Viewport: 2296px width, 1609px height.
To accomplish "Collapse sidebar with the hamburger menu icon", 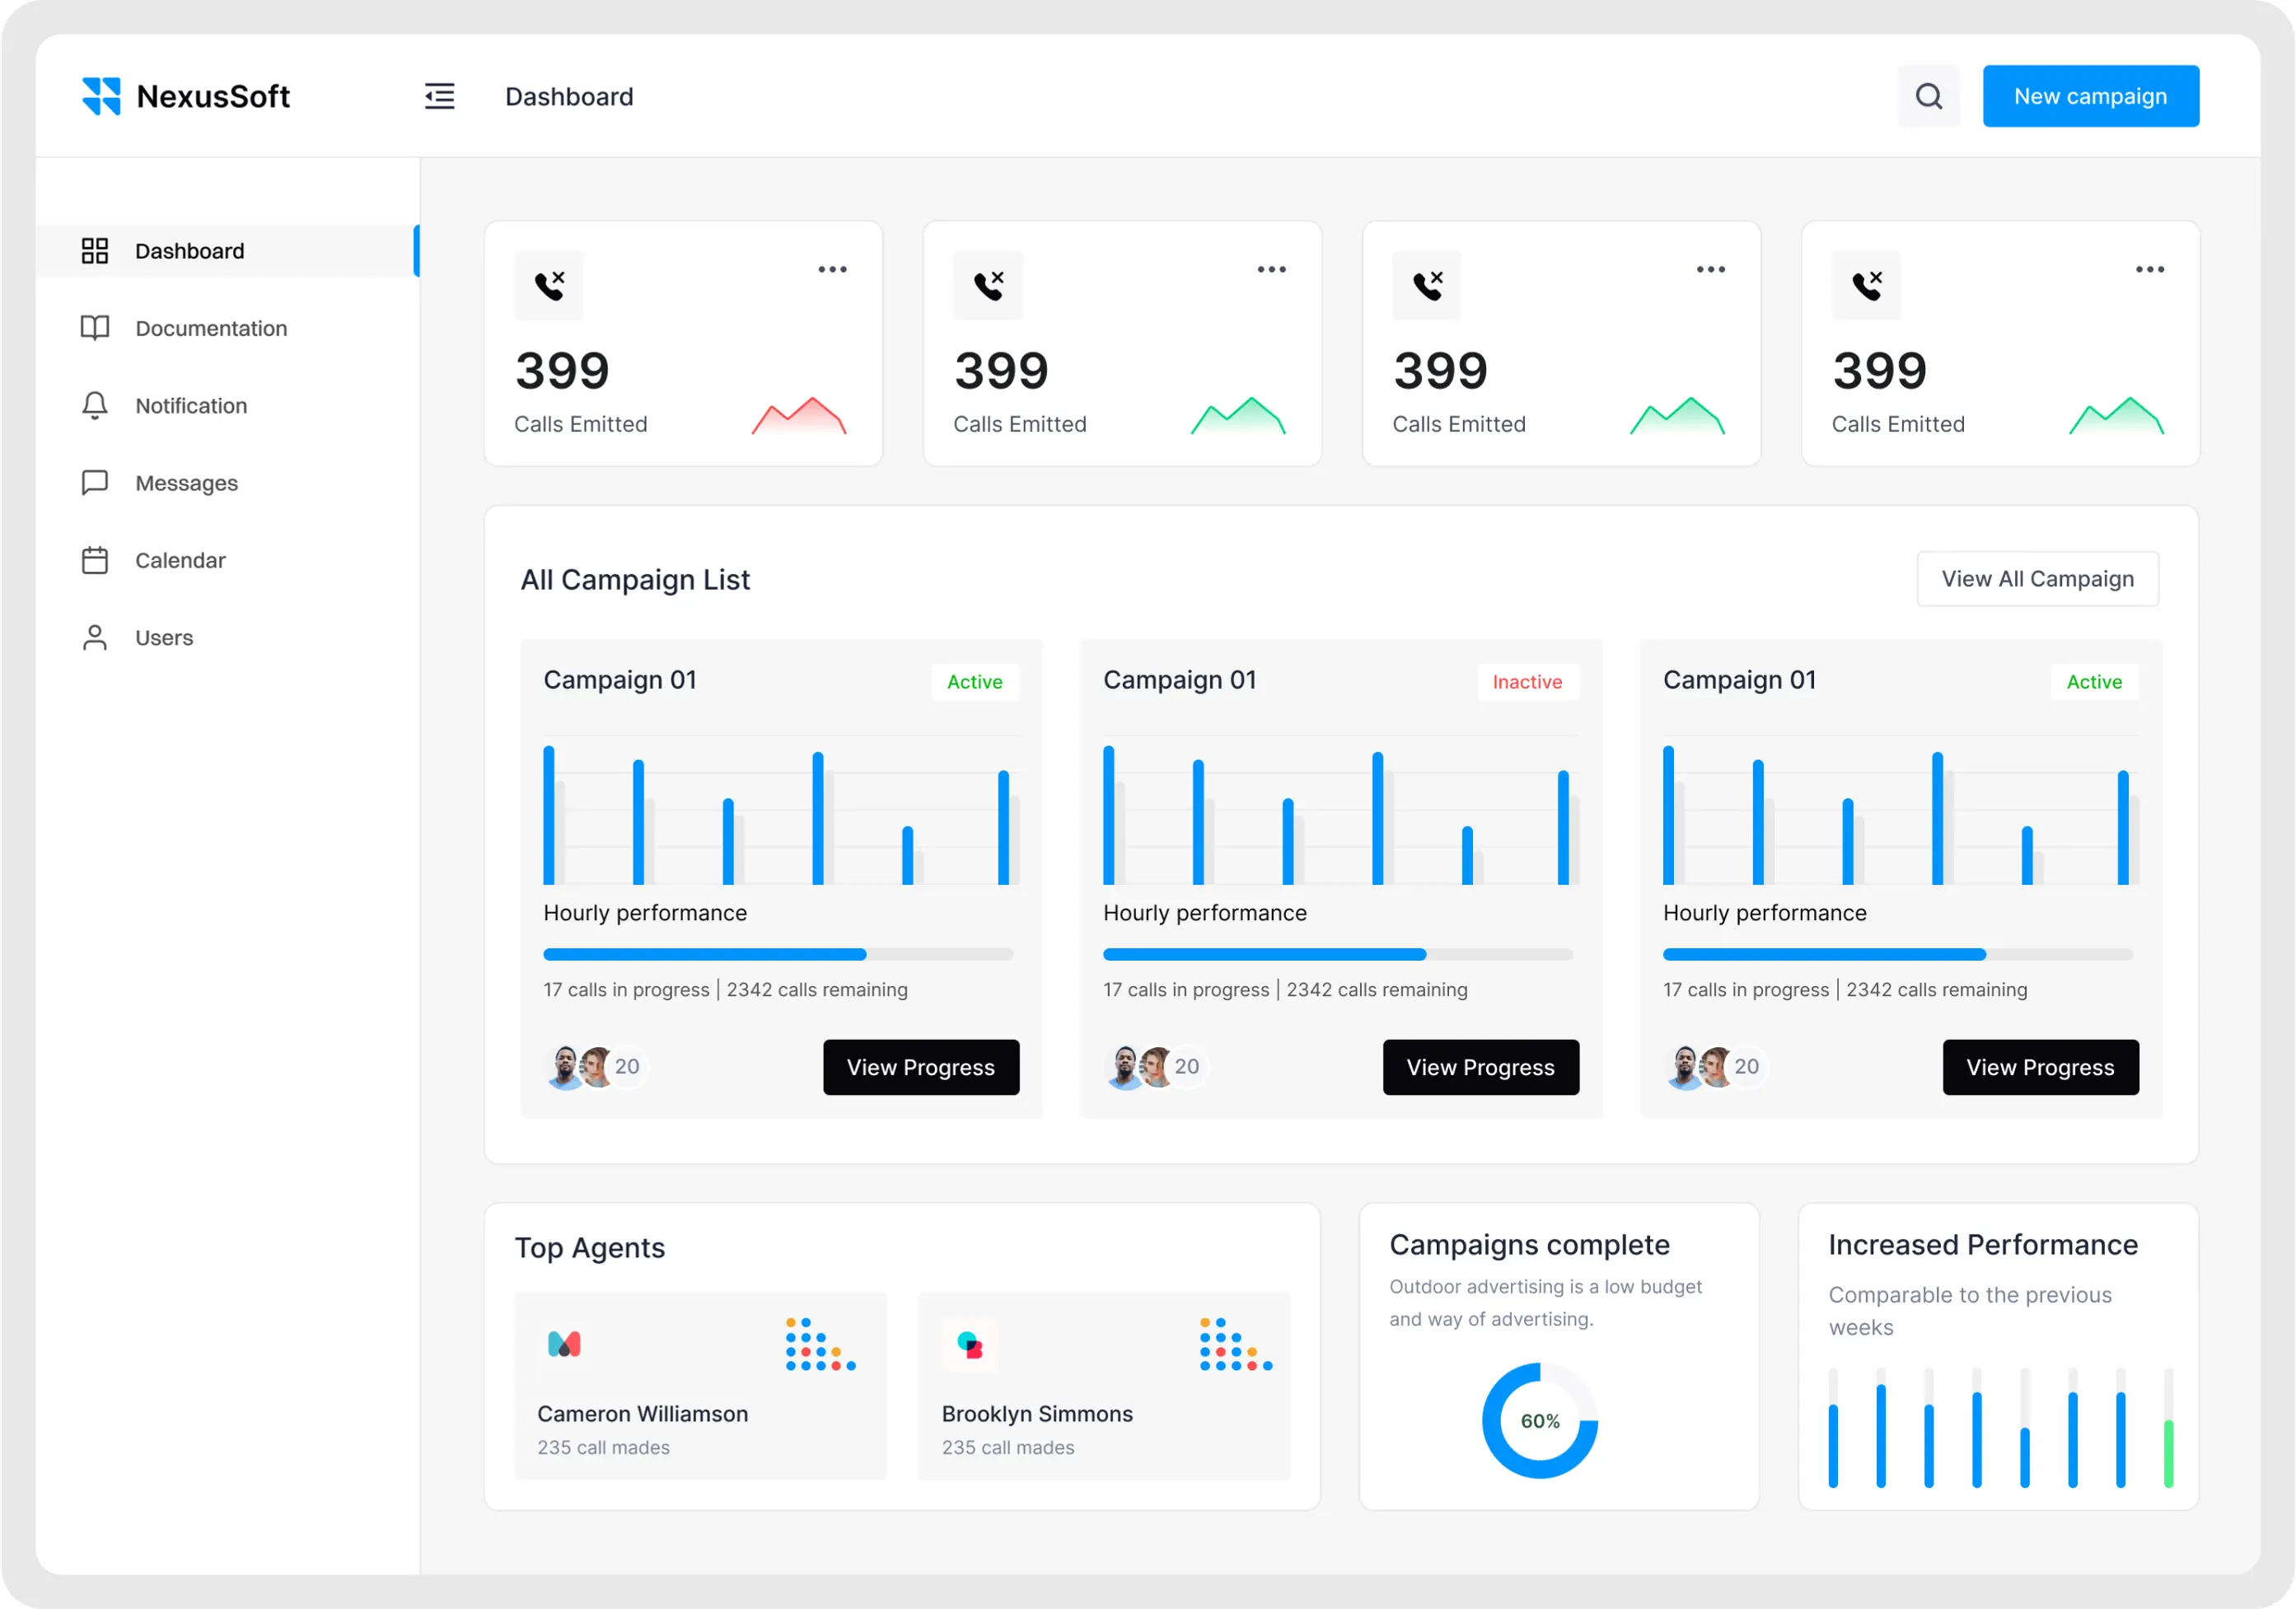I will click(x=439, y=96).
